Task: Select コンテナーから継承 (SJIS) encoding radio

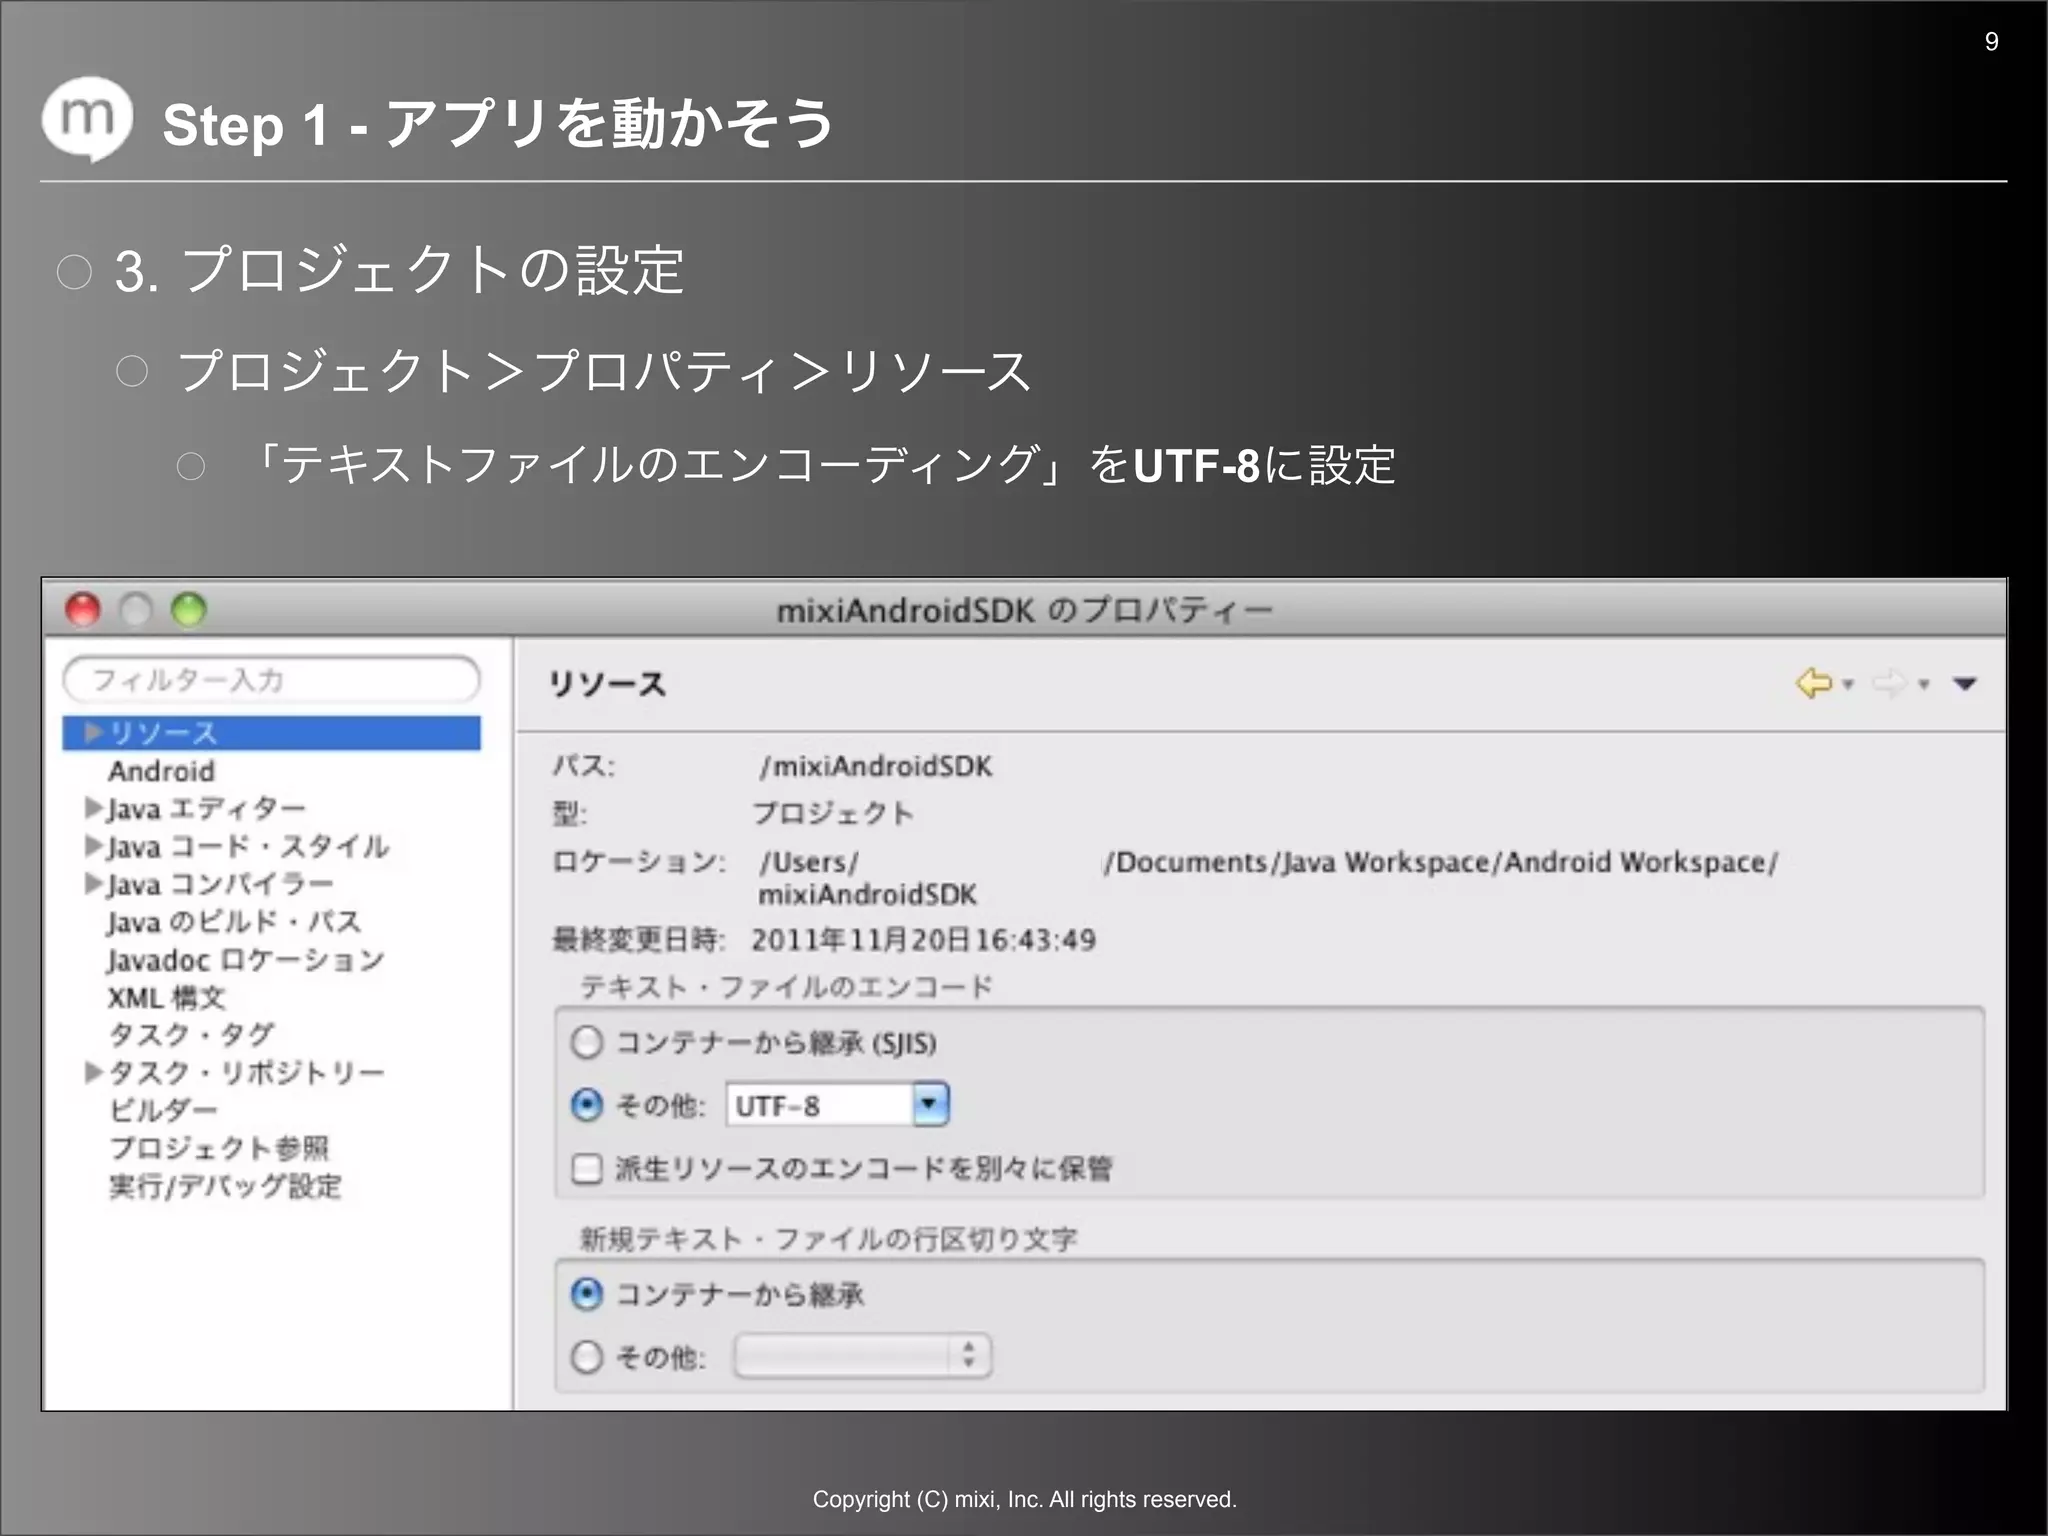Action: (587, 1043)
